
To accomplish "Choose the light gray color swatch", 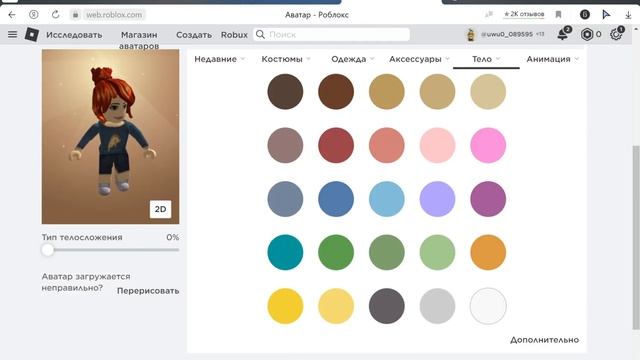I will pos(437,306).
